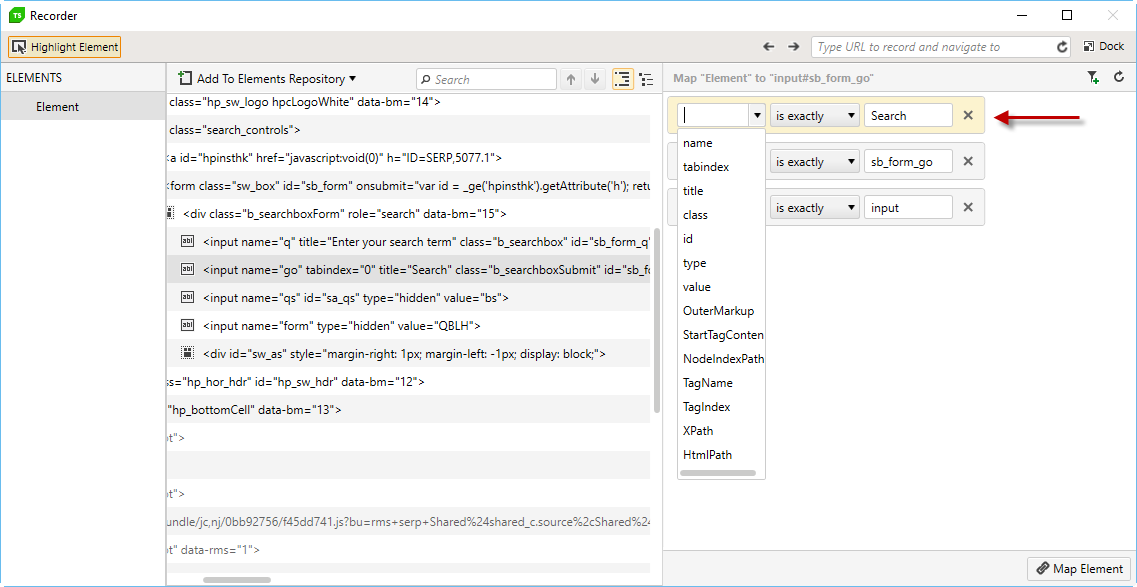Screen dimensions: 1137x587
Task: Click the div icon beside b_searchboxForm
Action: point(170,214)
